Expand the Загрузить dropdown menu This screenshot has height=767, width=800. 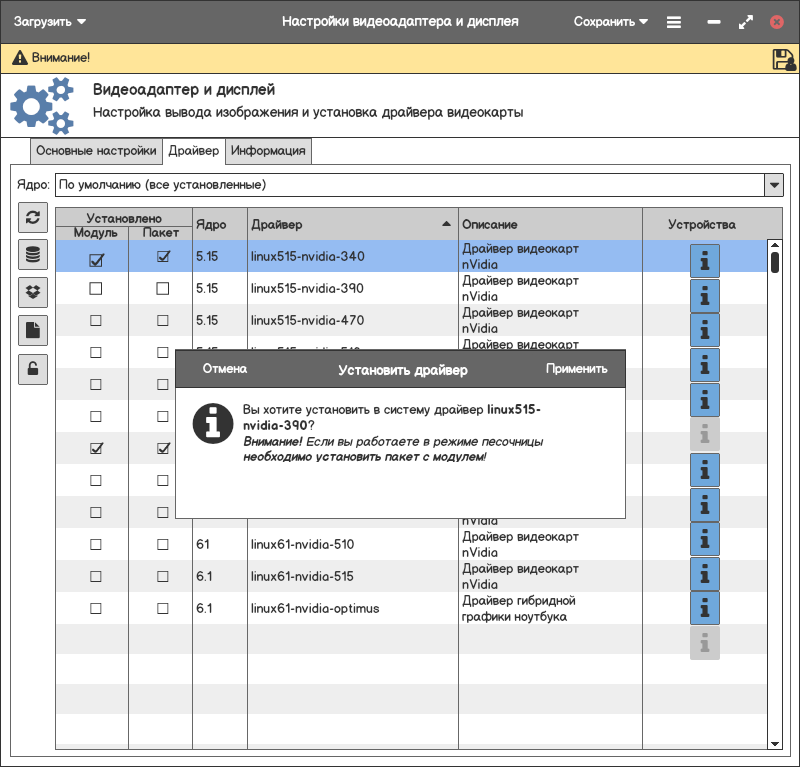(50, 22)
